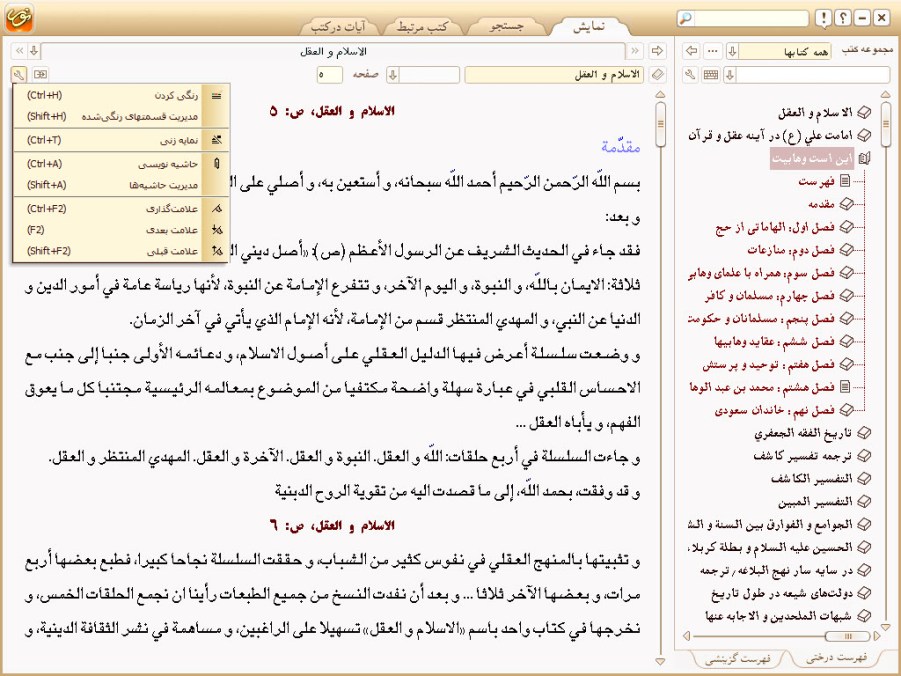
Task: Select التفسير المبين book
Action: (x=815, y=502)
